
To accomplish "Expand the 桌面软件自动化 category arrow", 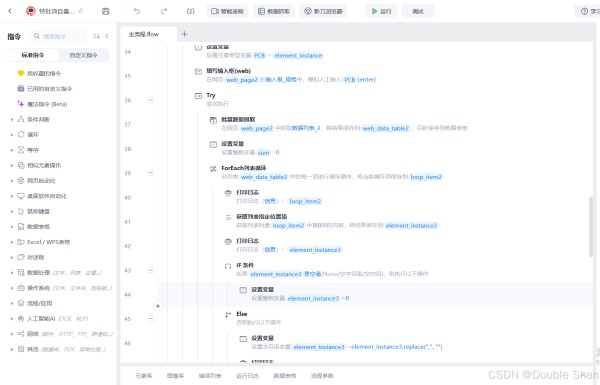I will 11,196.
